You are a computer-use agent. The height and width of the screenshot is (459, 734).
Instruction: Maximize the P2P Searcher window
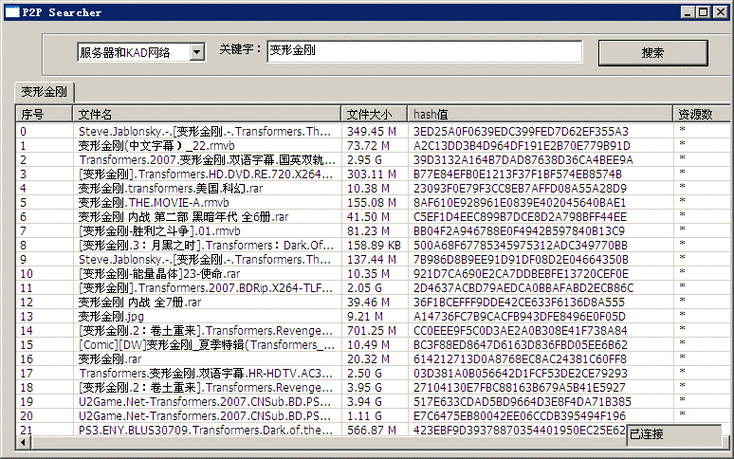click(703, 12)
